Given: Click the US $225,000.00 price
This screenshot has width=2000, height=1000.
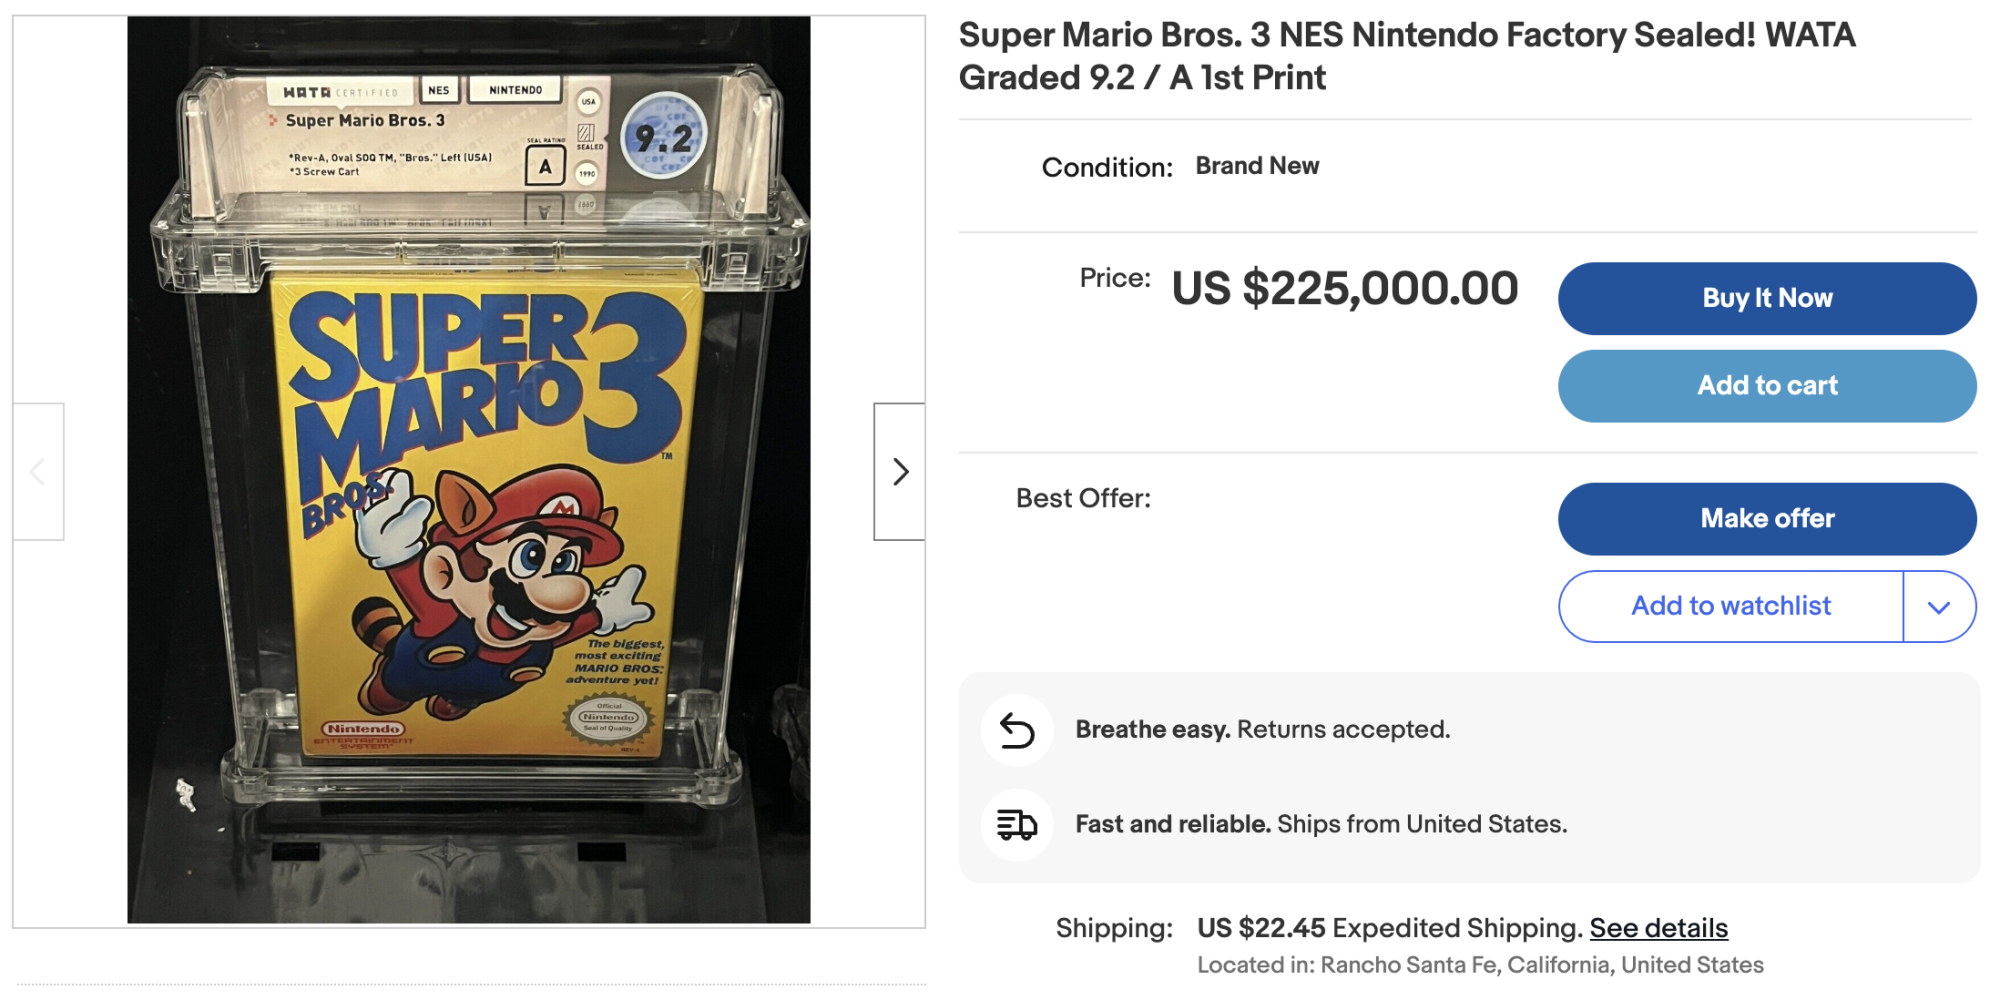Looking at the screenshot, I should (x=1344, y=289).
